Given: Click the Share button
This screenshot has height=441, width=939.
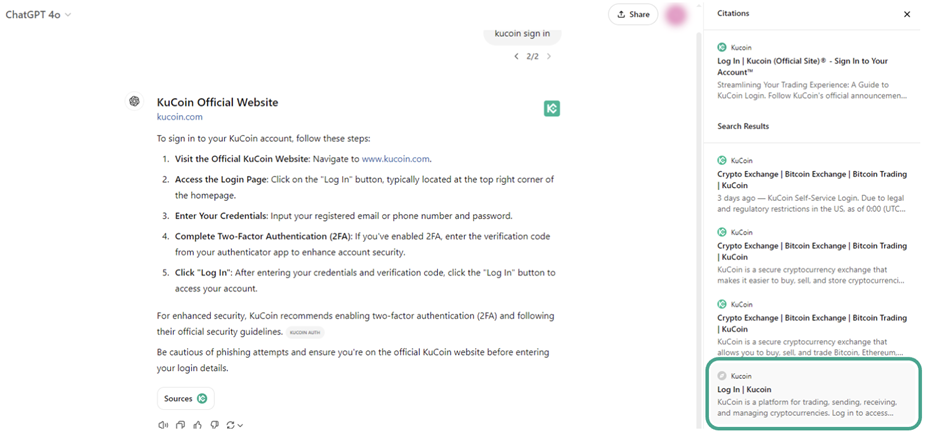Looking at the screenshot, I should pos(633,14).
